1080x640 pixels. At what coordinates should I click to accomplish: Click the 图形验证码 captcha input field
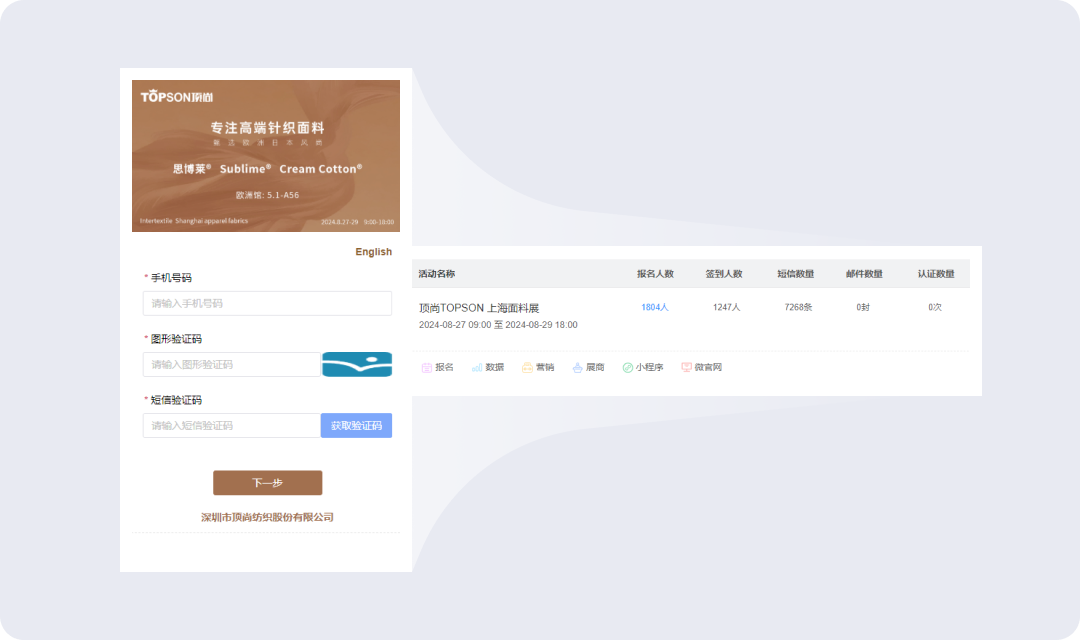pyautogui.click(x=231, y=365)
